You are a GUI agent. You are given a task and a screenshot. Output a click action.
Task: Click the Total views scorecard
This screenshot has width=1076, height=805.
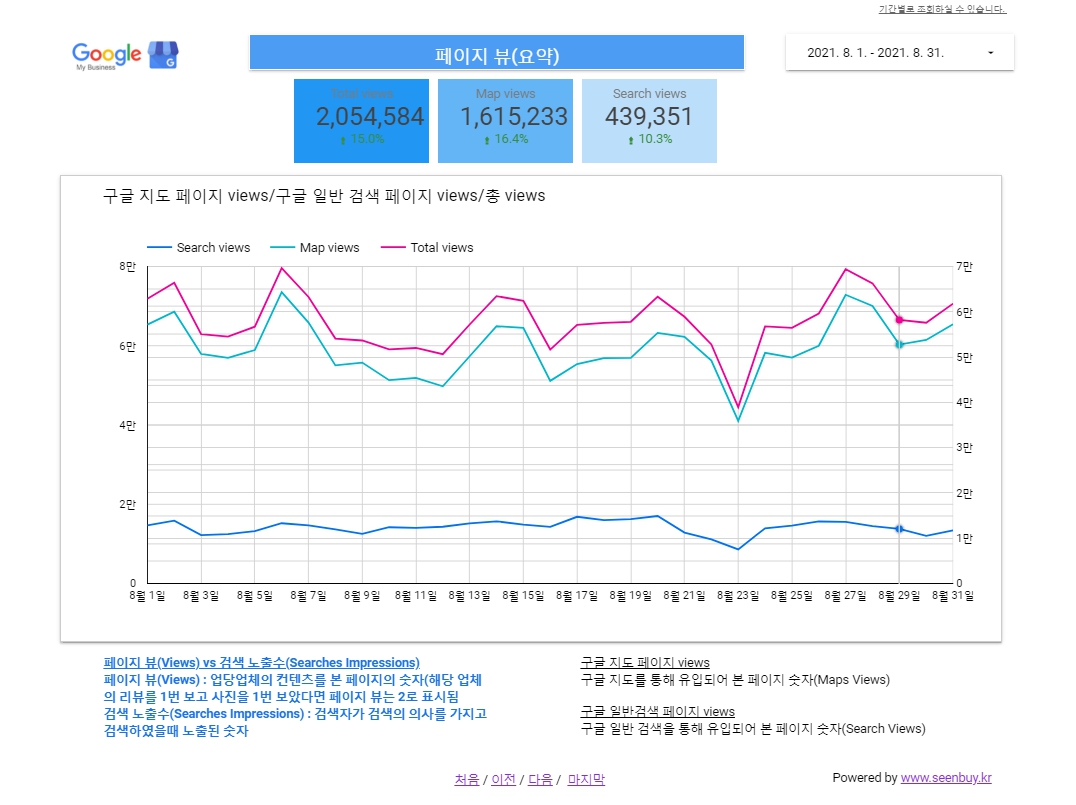pyautogui.click(x=360, y=120)
